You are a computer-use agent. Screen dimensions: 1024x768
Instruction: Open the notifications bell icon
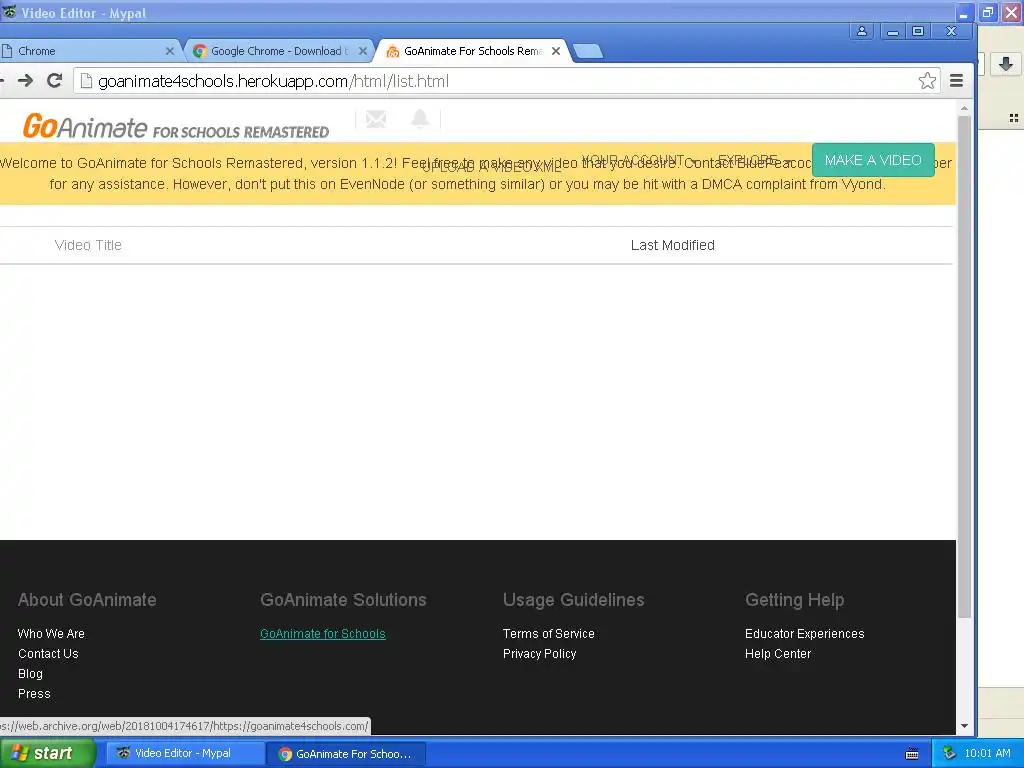point(420,119)
